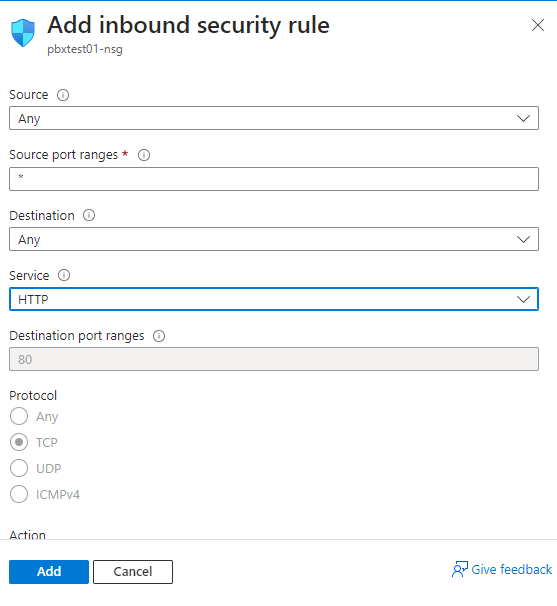Expand the Destination dropdown
Image resolution: width=557 pixels, height=606 pixels.
point(274,239)
